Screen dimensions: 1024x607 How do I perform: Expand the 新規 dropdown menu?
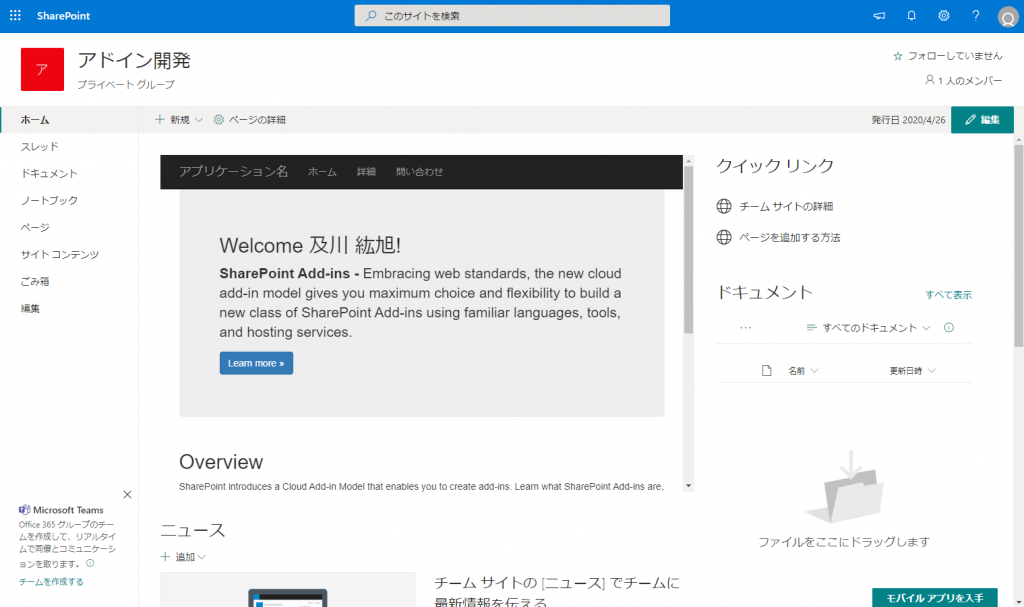[179, 120]
